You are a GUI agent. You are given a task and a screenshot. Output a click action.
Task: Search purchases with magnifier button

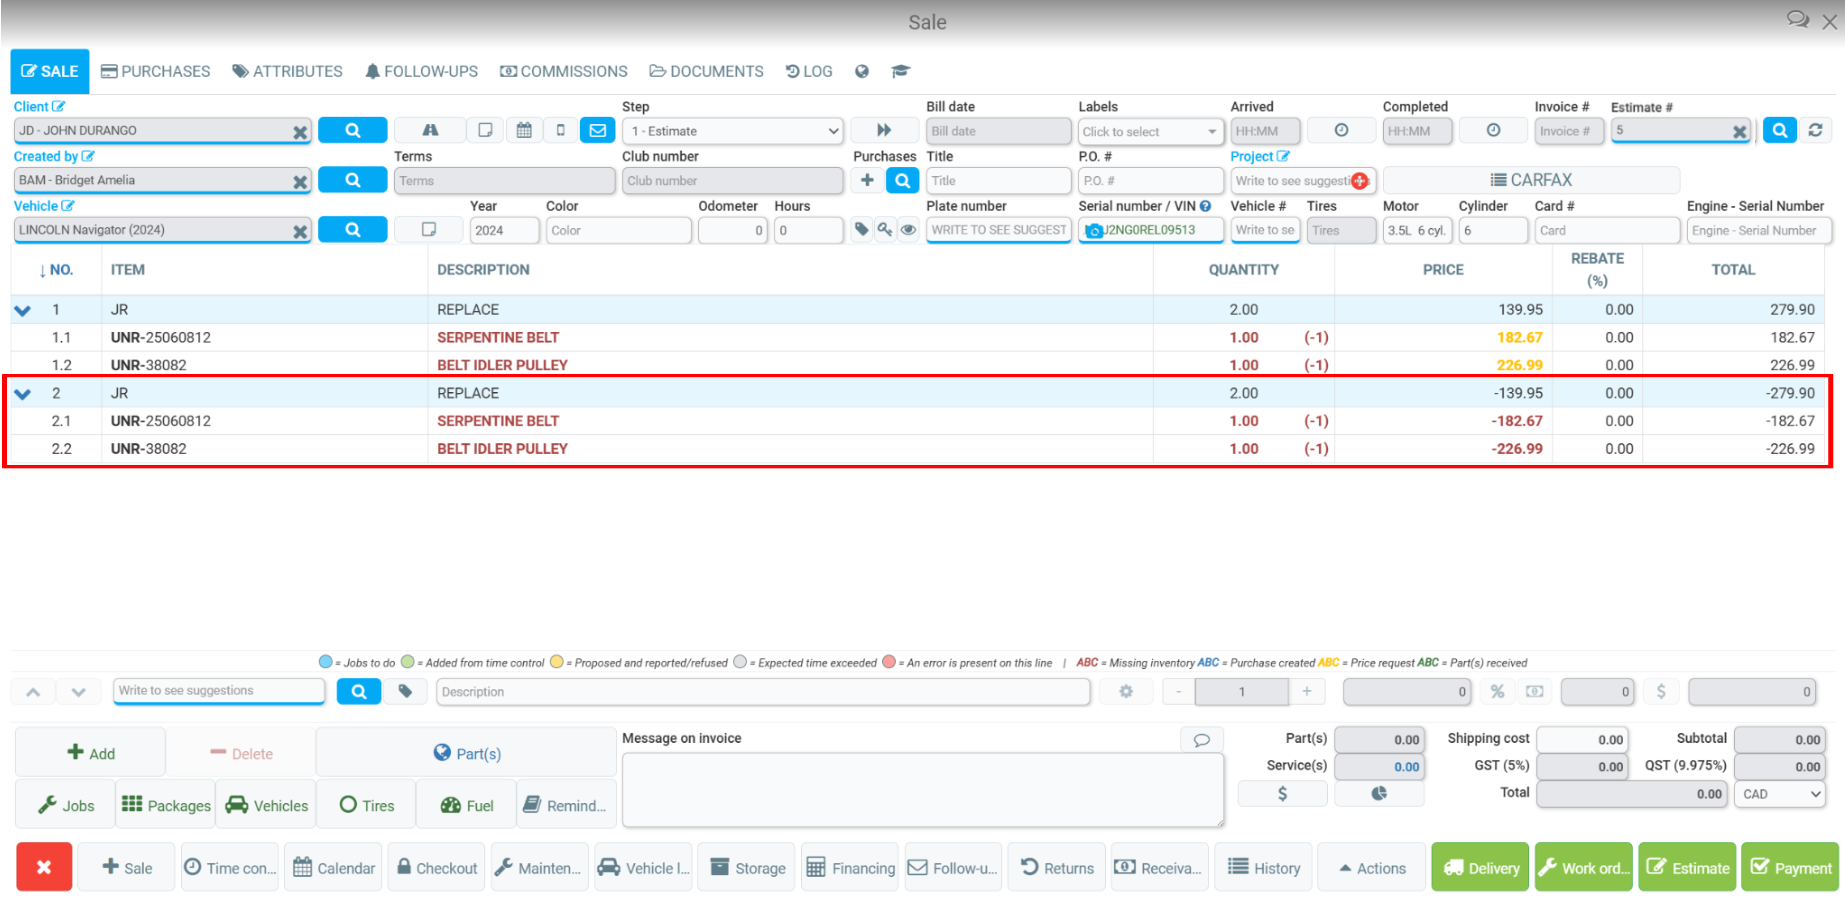pyautogui.click(x=902, y=181)
